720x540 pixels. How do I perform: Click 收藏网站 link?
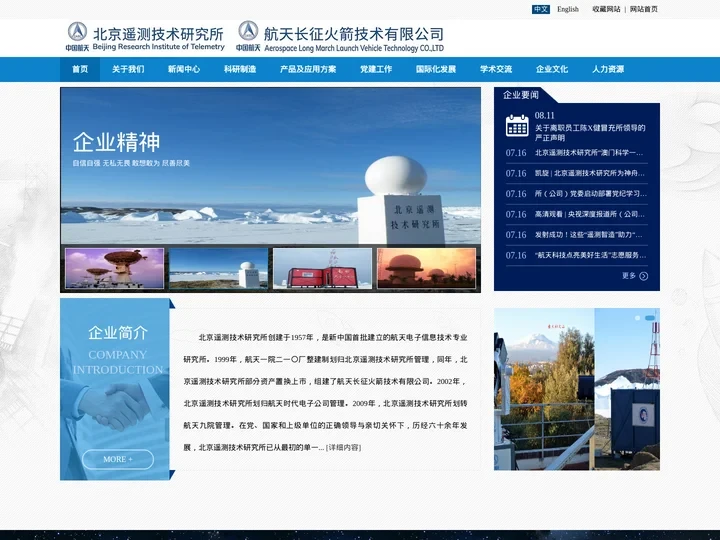point(606,9)
